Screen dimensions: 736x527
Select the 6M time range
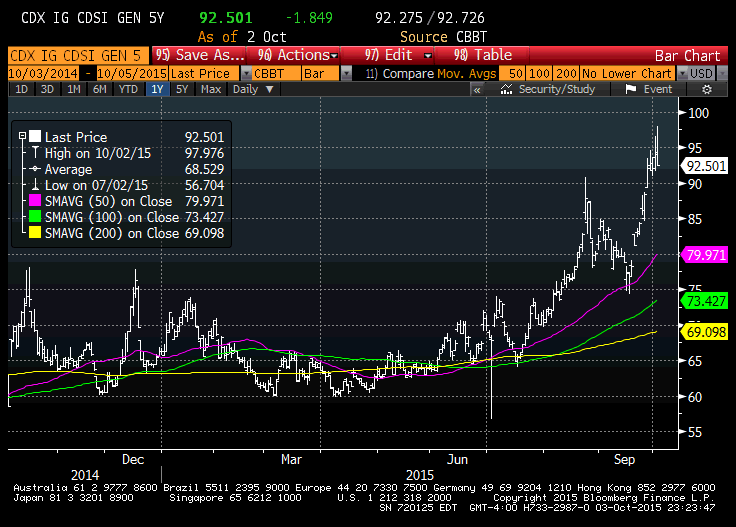tap(100, 89)
